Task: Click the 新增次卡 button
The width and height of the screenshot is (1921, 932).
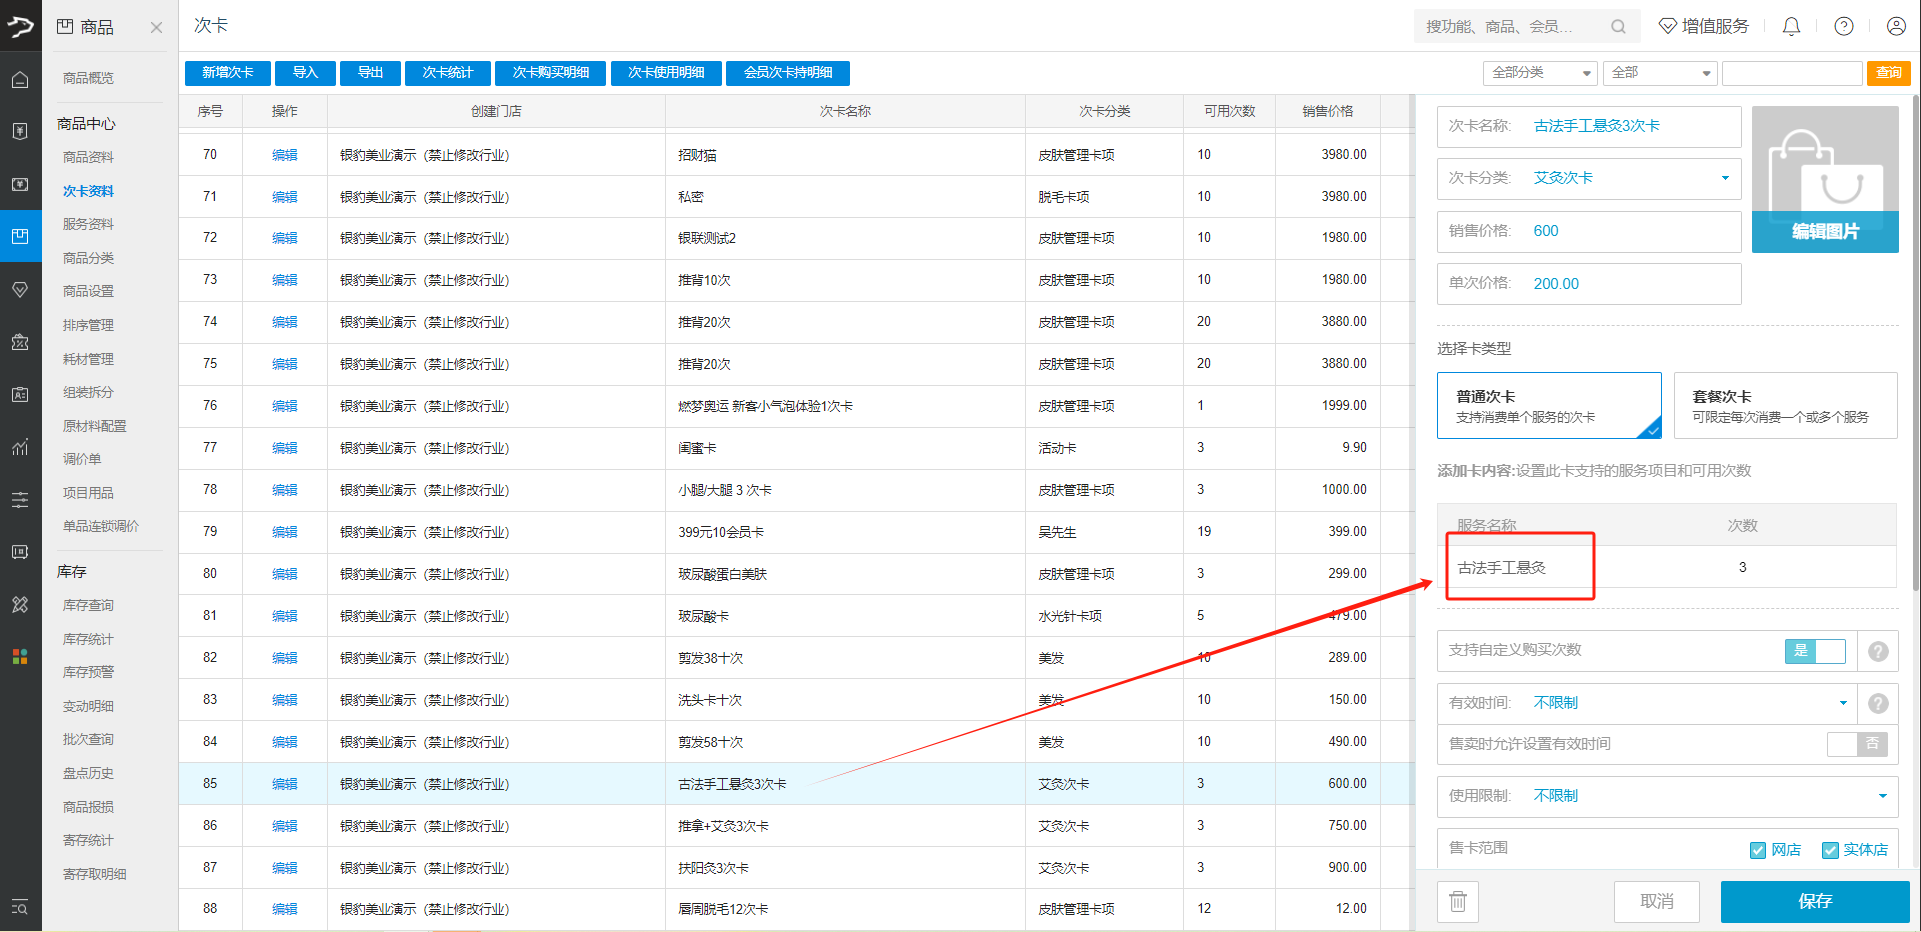Action: [228, 73]
